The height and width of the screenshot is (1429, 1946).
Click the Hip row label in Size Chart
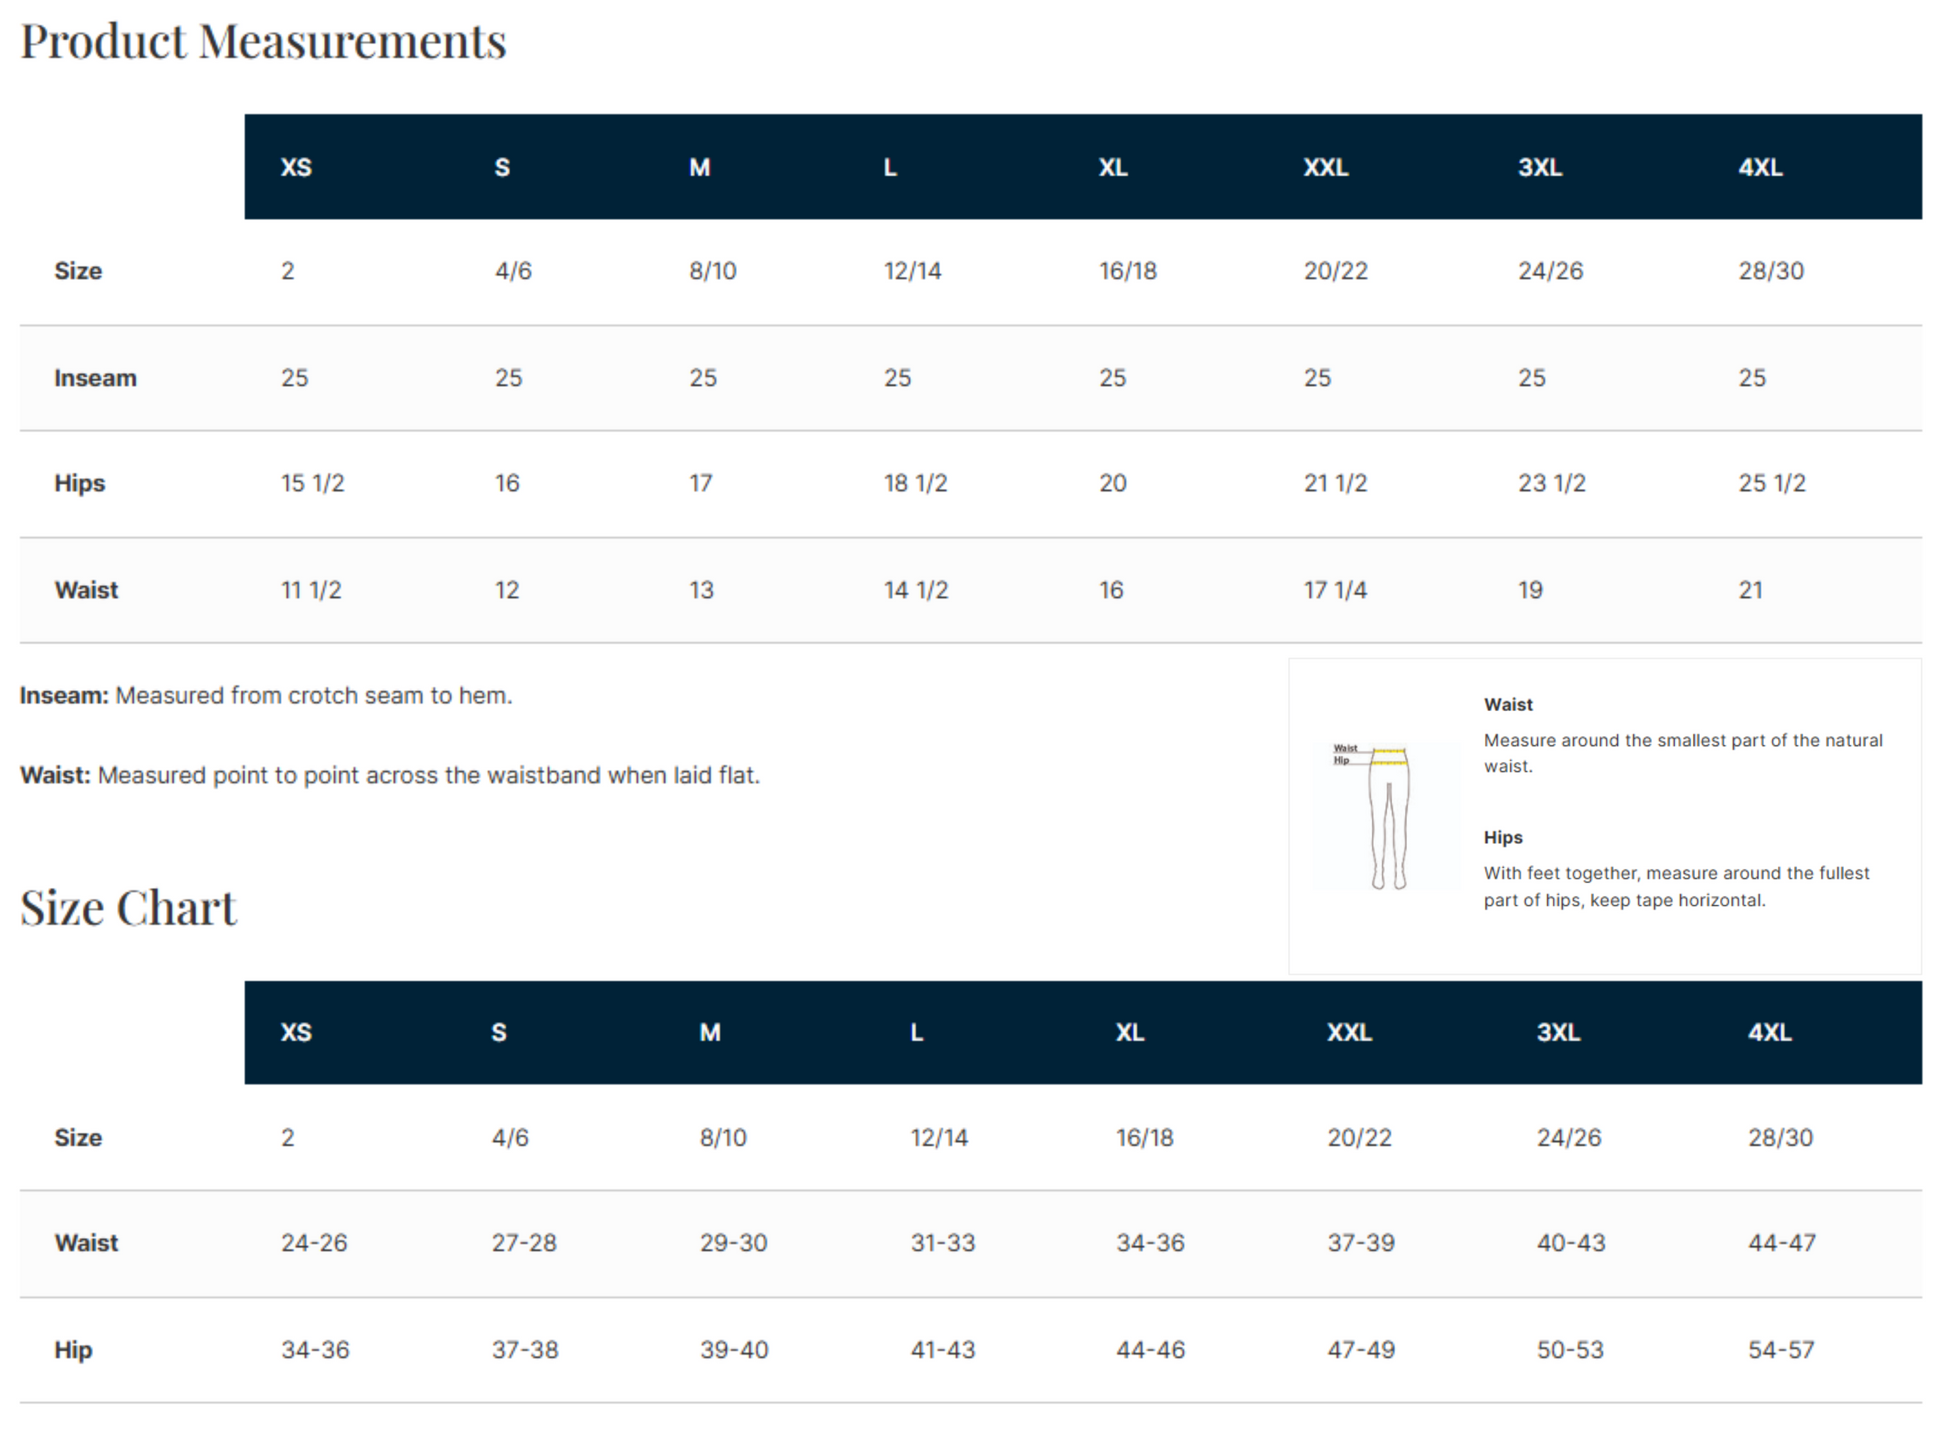coord(73,1350)
